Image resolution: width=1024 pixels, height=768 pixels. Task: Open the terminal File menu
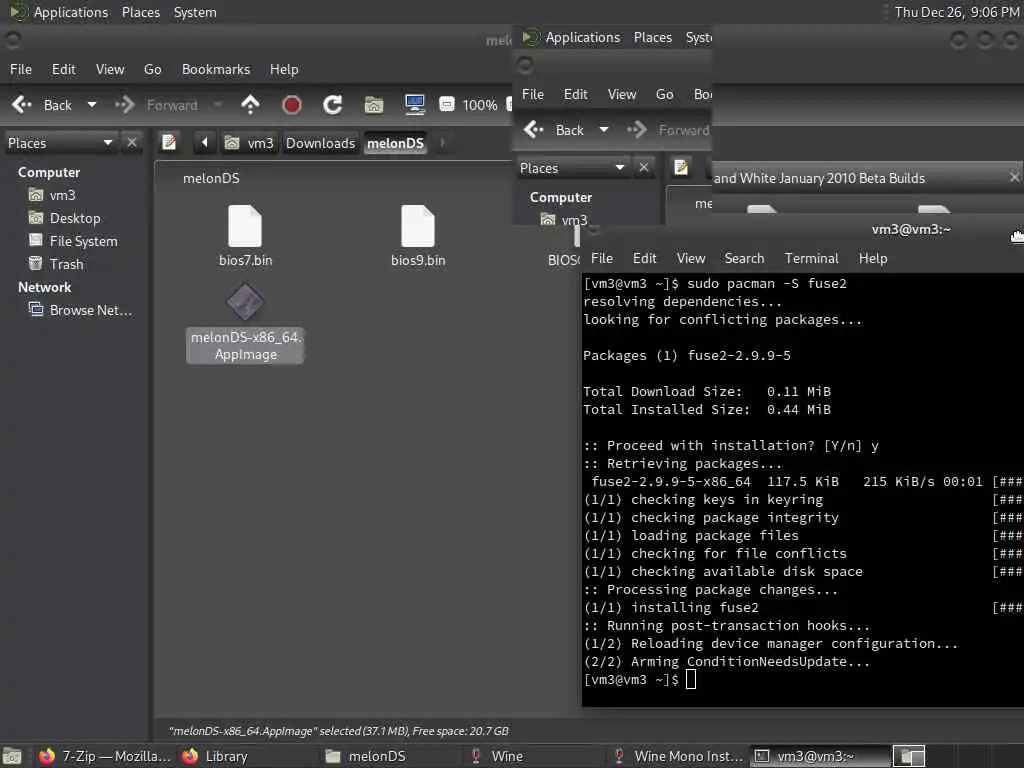coord(601,258)
